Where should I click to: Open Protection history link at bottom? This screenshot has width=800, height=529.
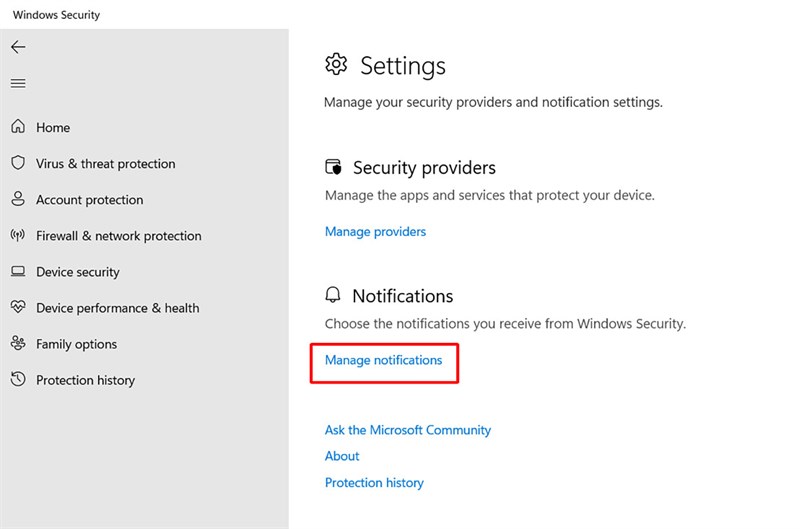tap(374, 483)
